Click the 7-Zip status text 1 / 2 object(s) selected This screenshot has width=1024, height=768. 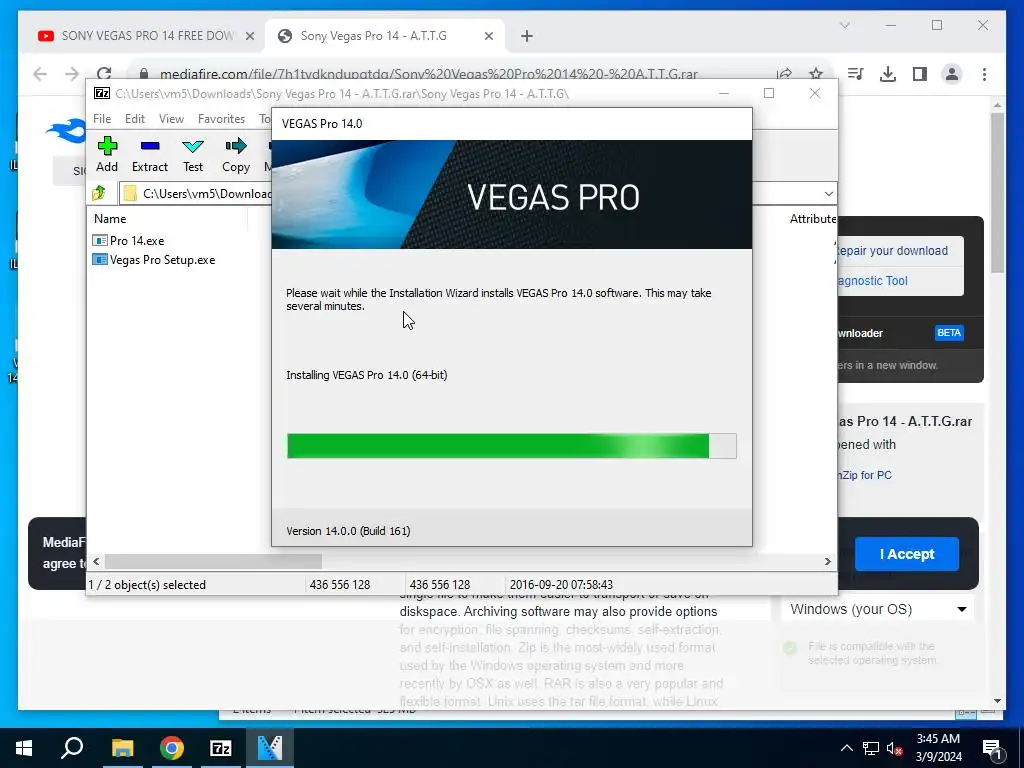(x=147, y=585)
